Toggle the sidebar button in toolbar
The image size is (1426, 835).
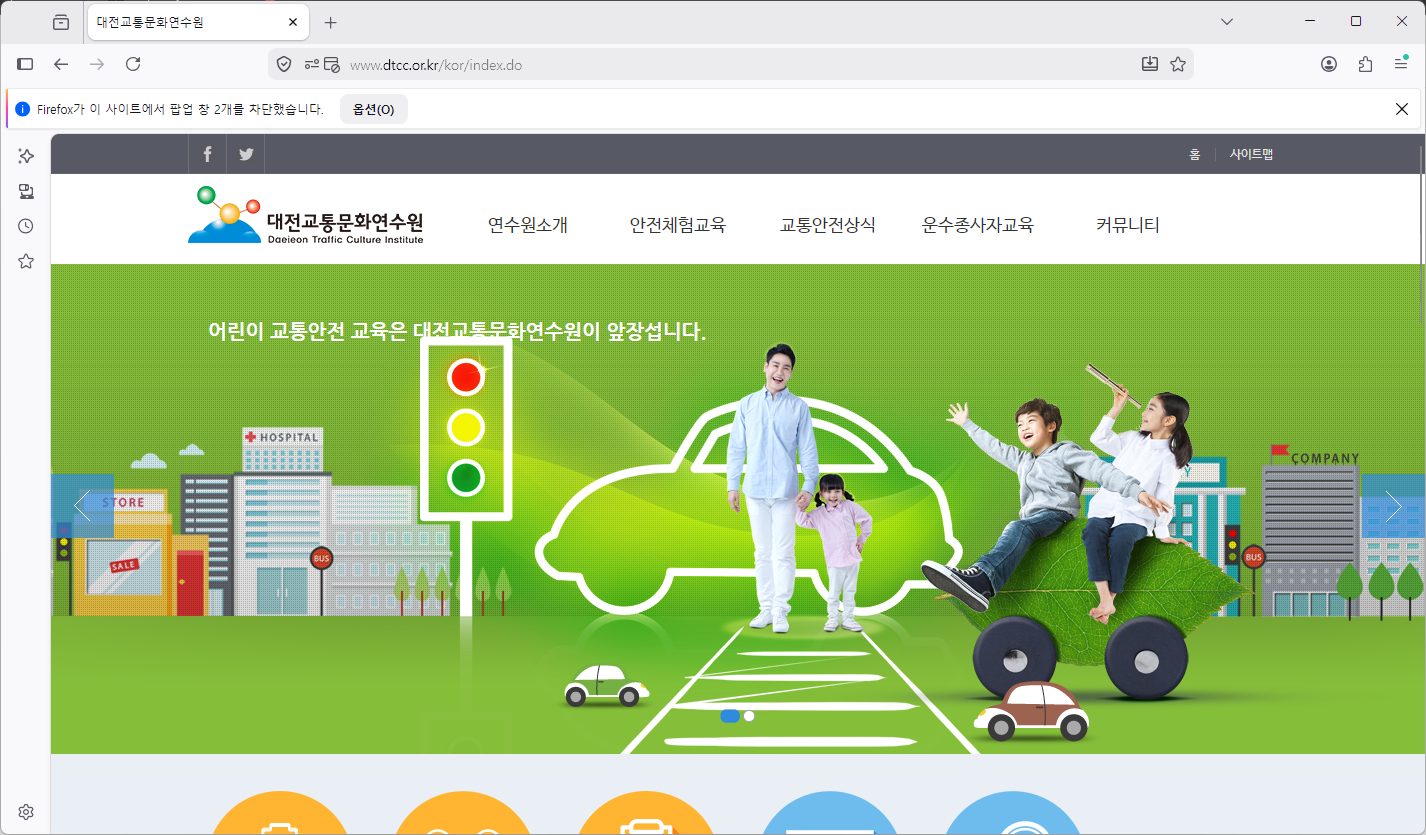click(26, 64)
